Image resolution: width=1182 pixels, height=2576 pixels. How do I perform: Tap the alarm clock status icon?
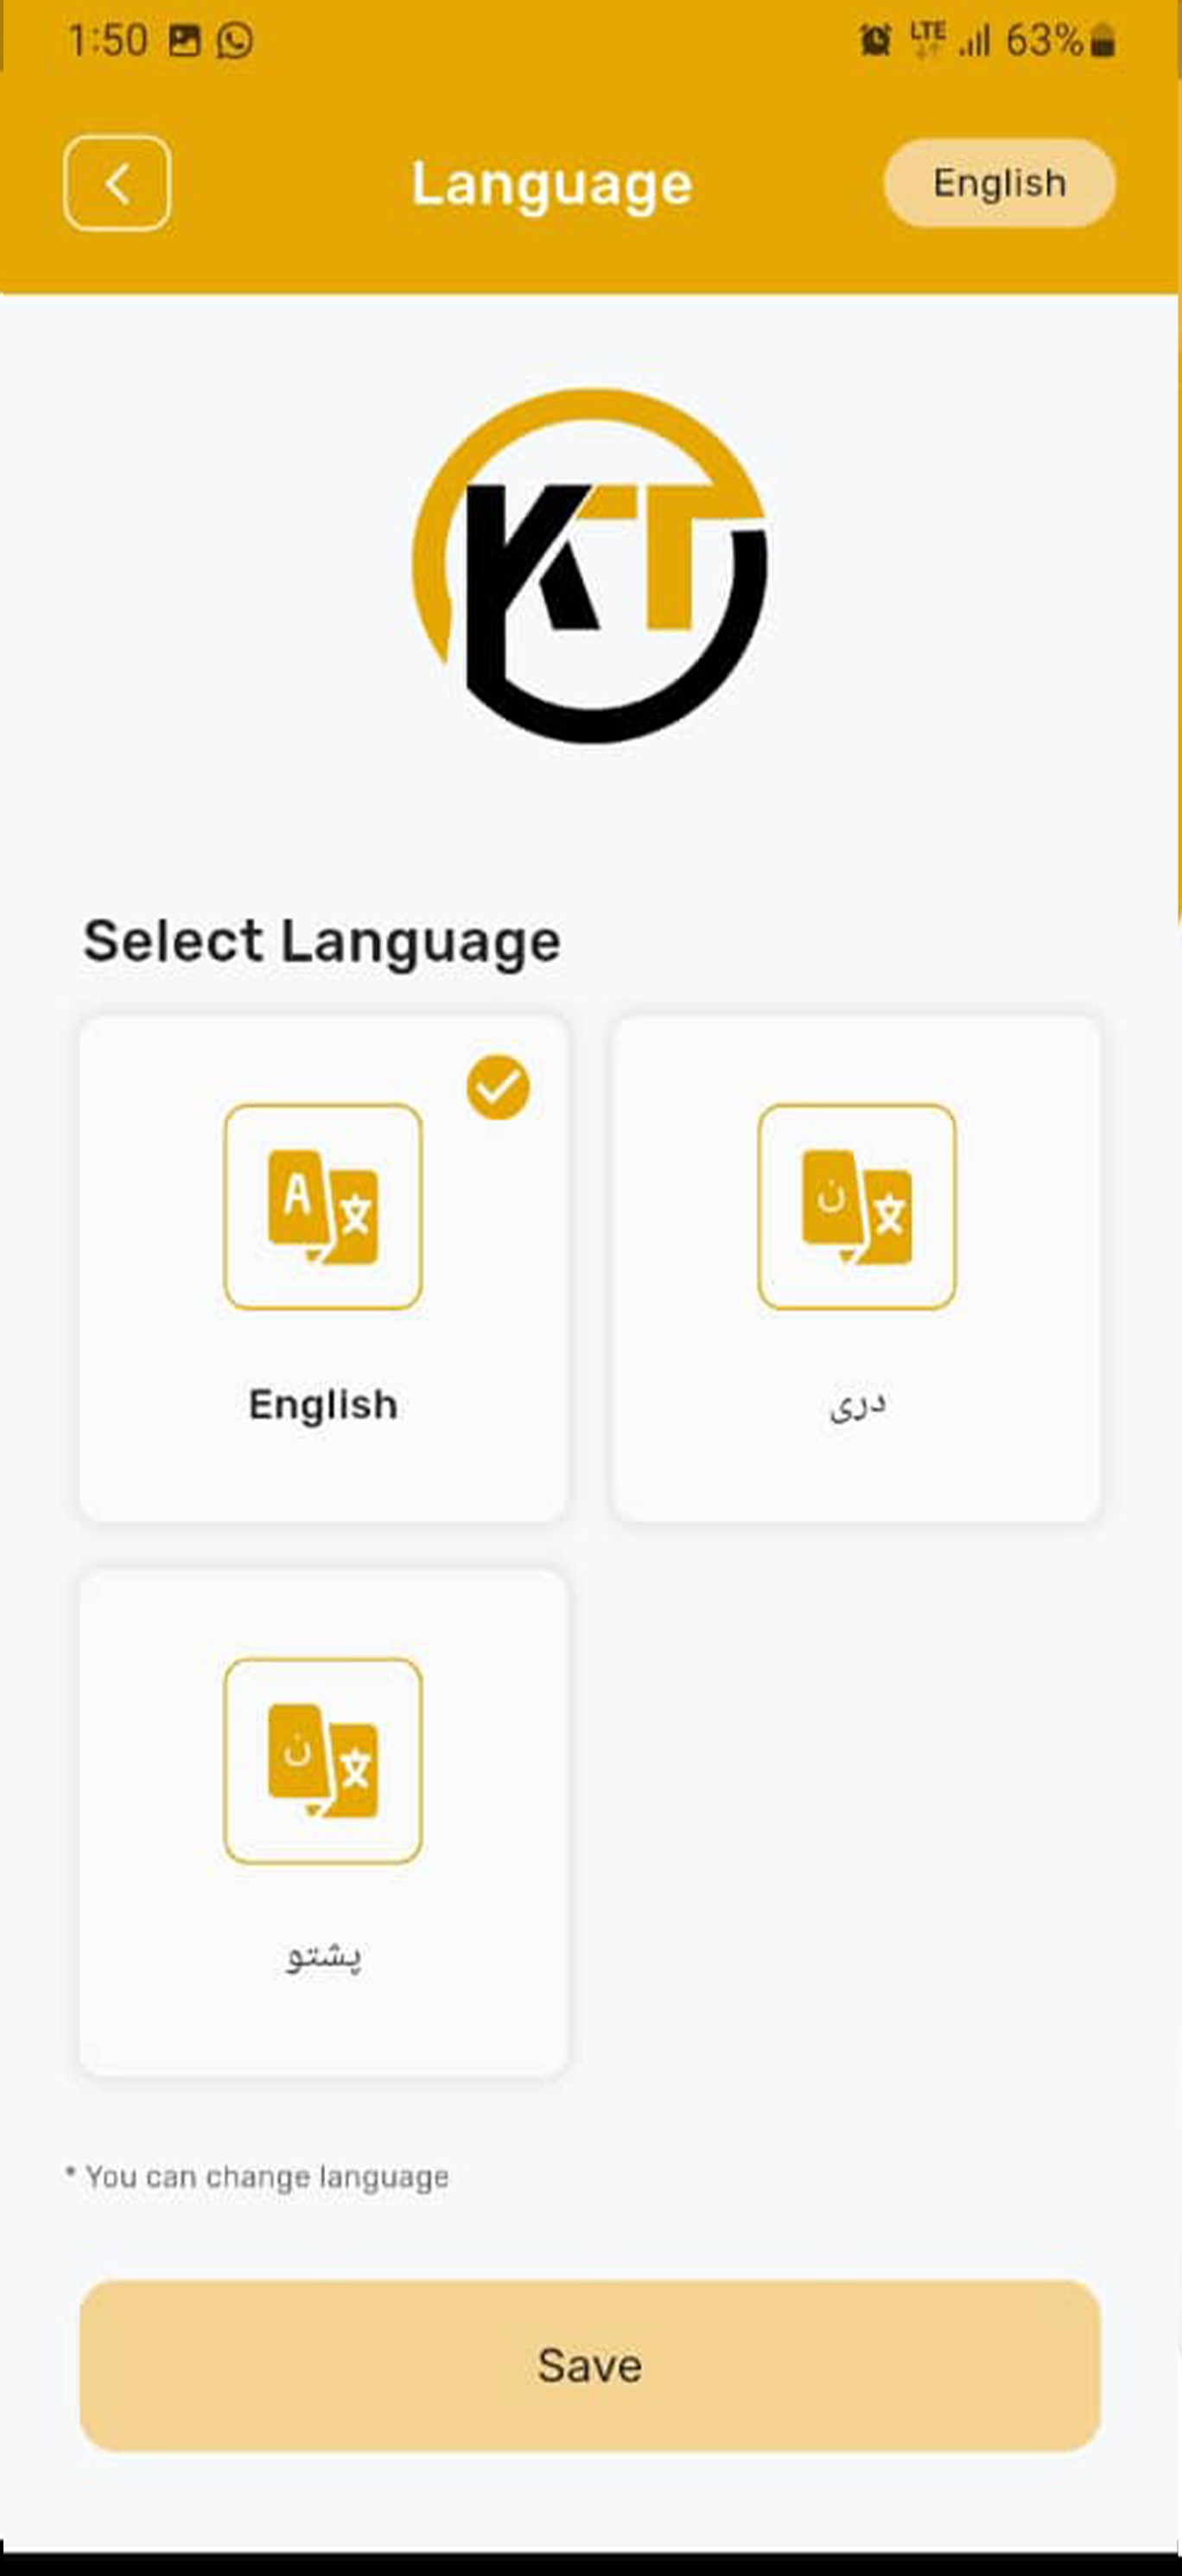coord(875,41)
